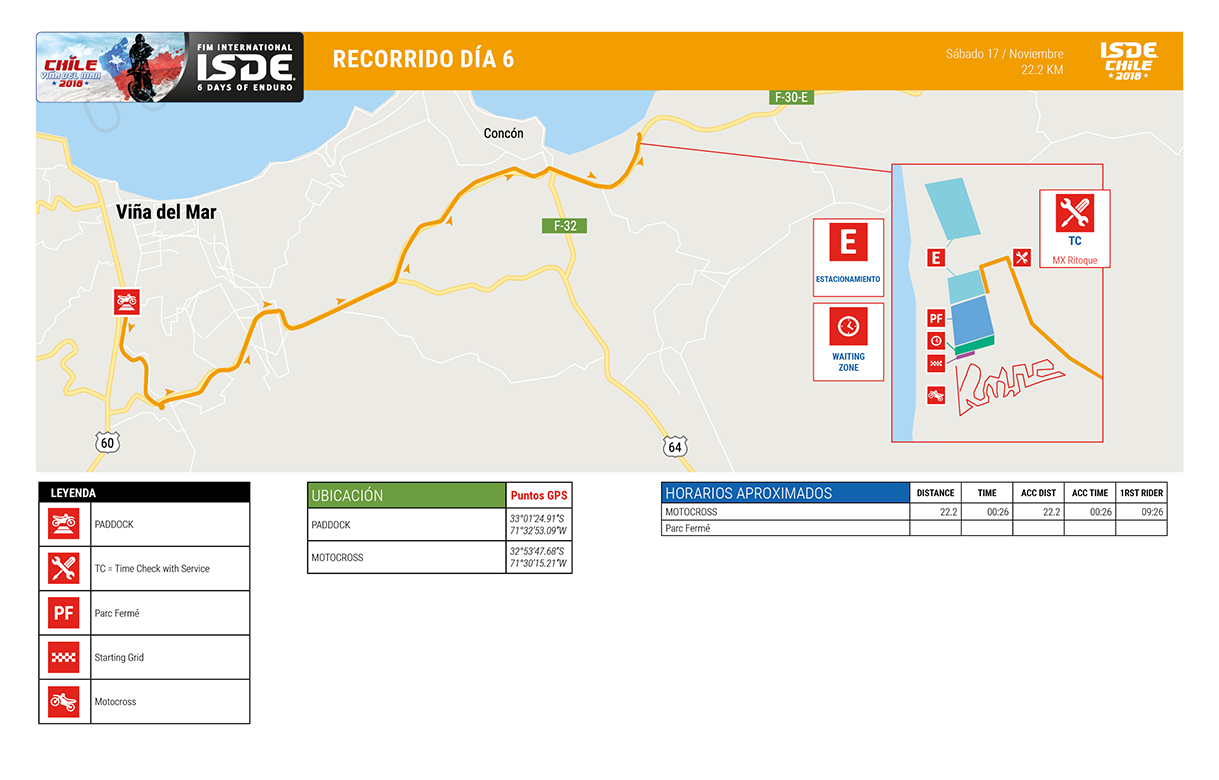Select the wrench Time Check icon in the Leyenda
Screen dimensions: 1219x780
click(64, 568)
